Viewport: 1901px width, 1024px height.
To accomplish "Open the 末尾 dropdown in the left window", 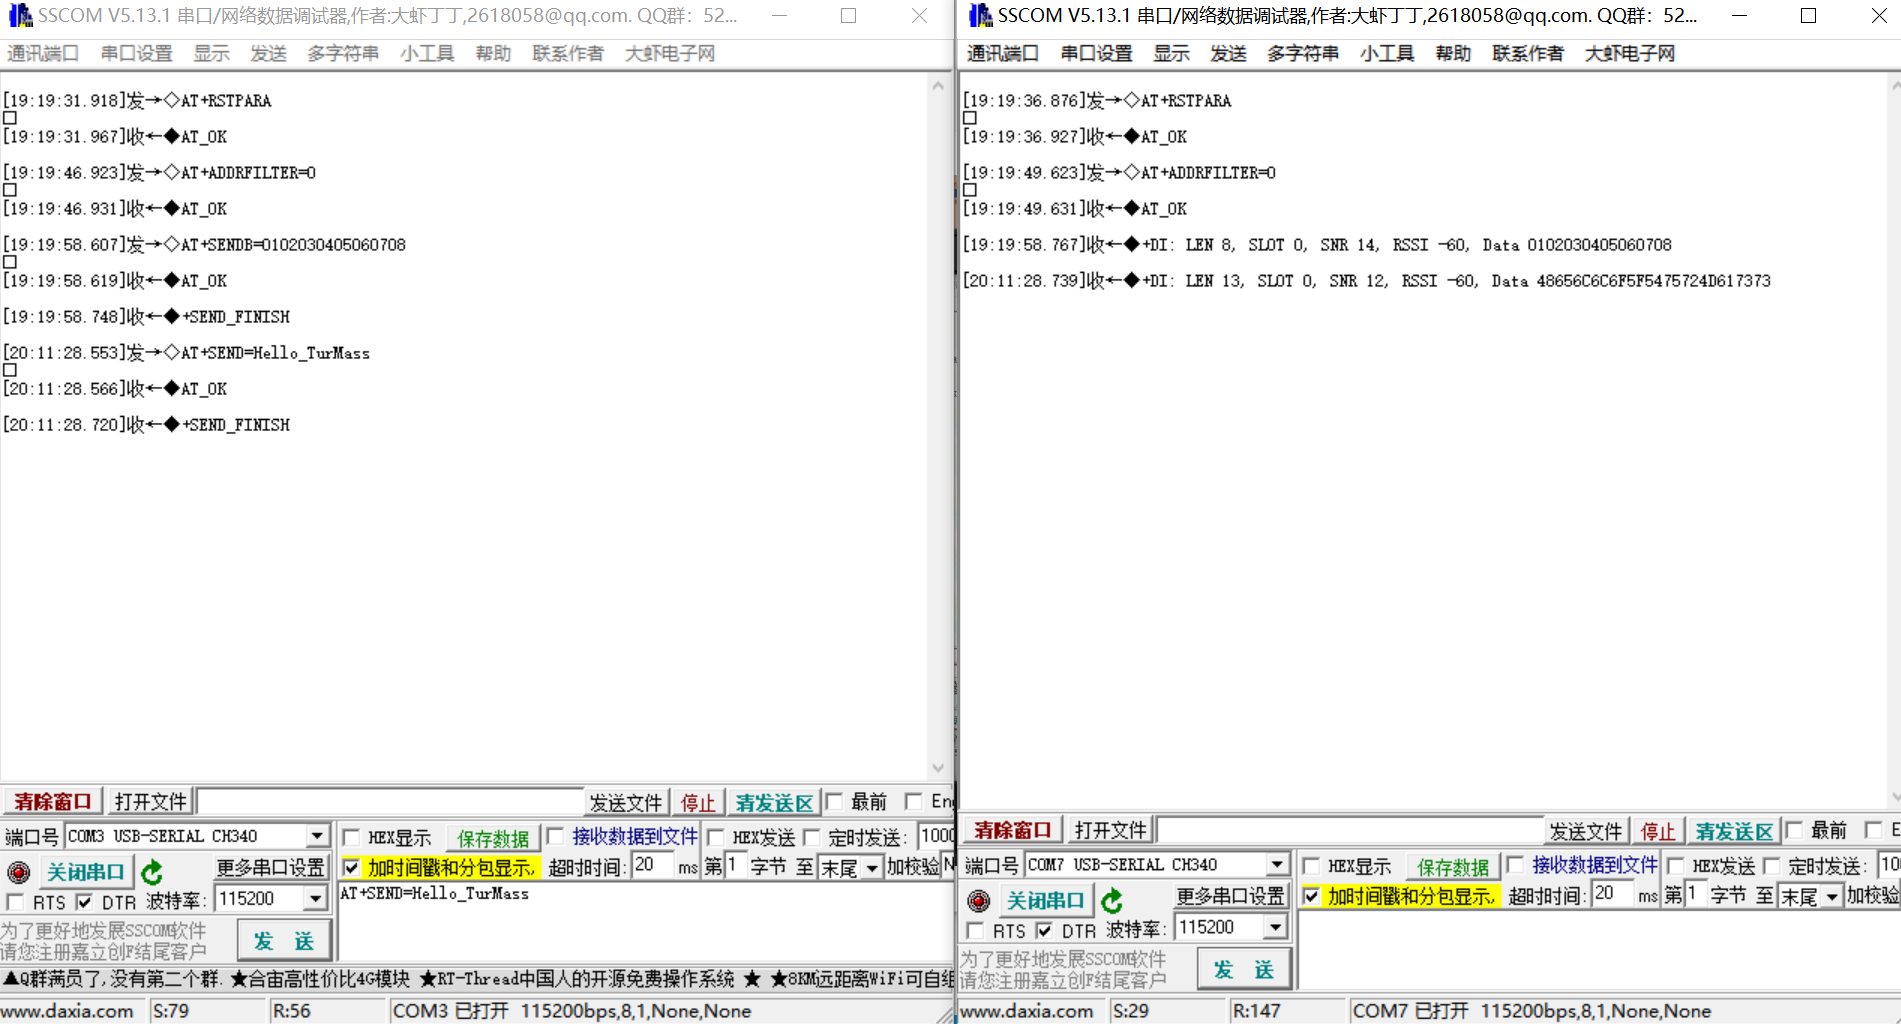I will (x=872, y=868).
